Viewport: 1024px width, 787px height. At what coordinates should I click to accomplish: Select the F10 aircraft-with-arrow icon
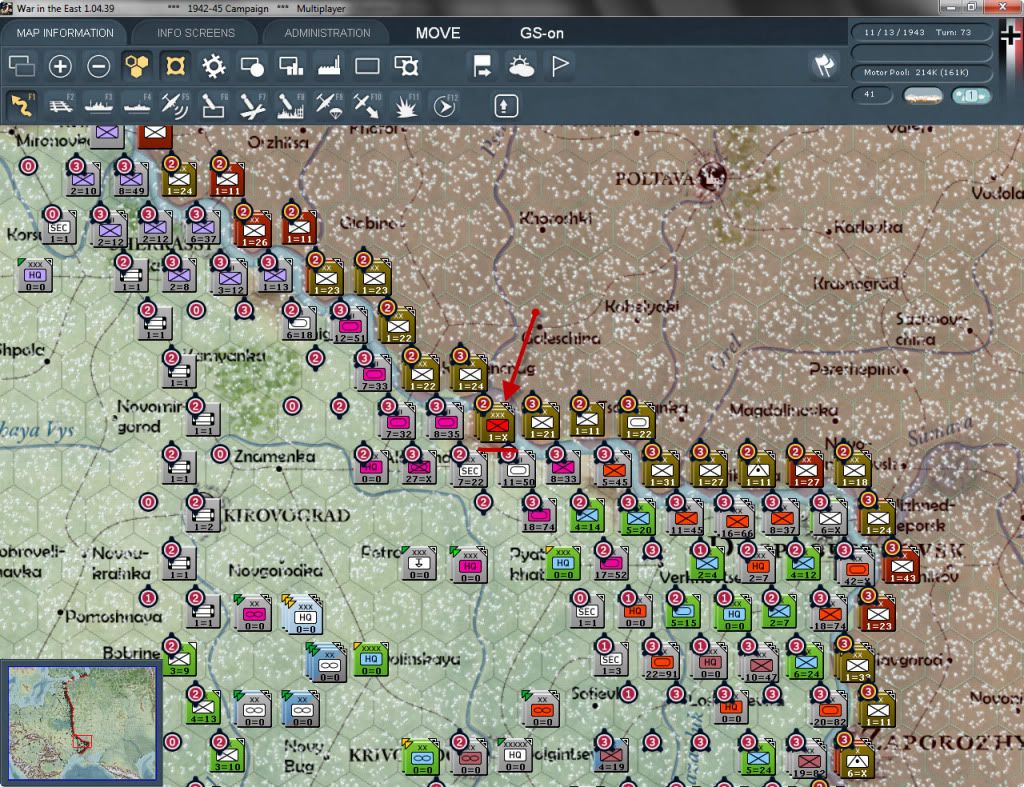367,105
